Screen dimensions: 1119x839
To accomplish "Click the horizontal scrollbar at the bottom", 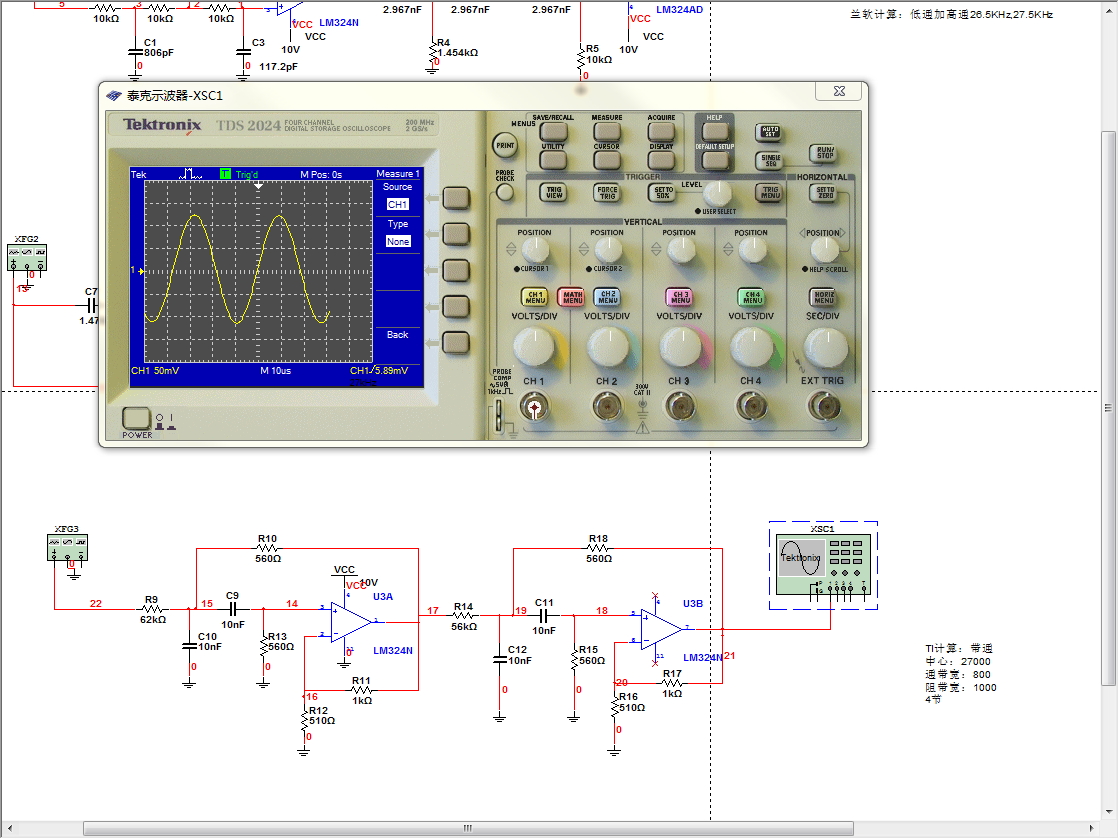I will point(467,828).
